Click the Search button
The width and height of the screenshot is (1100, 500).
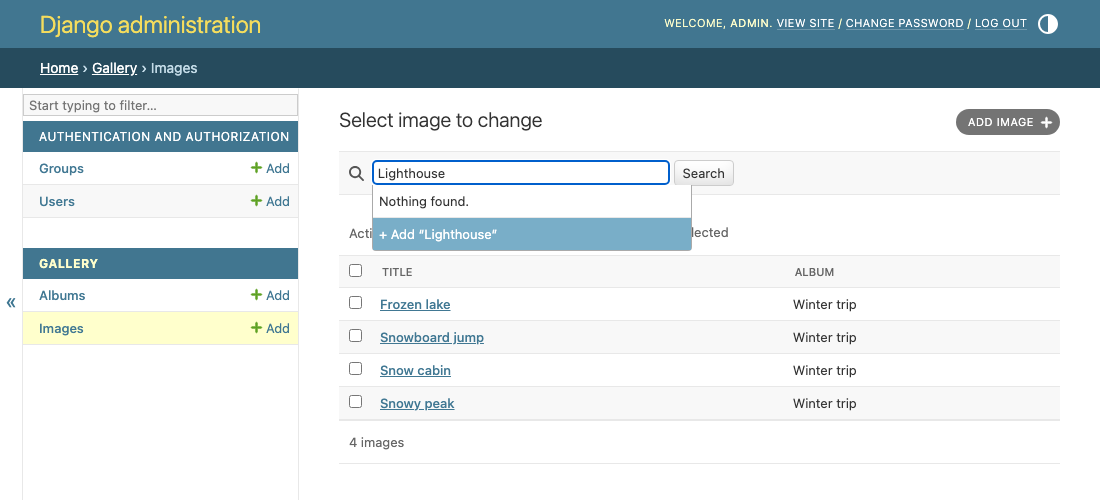tap(704, 173)
